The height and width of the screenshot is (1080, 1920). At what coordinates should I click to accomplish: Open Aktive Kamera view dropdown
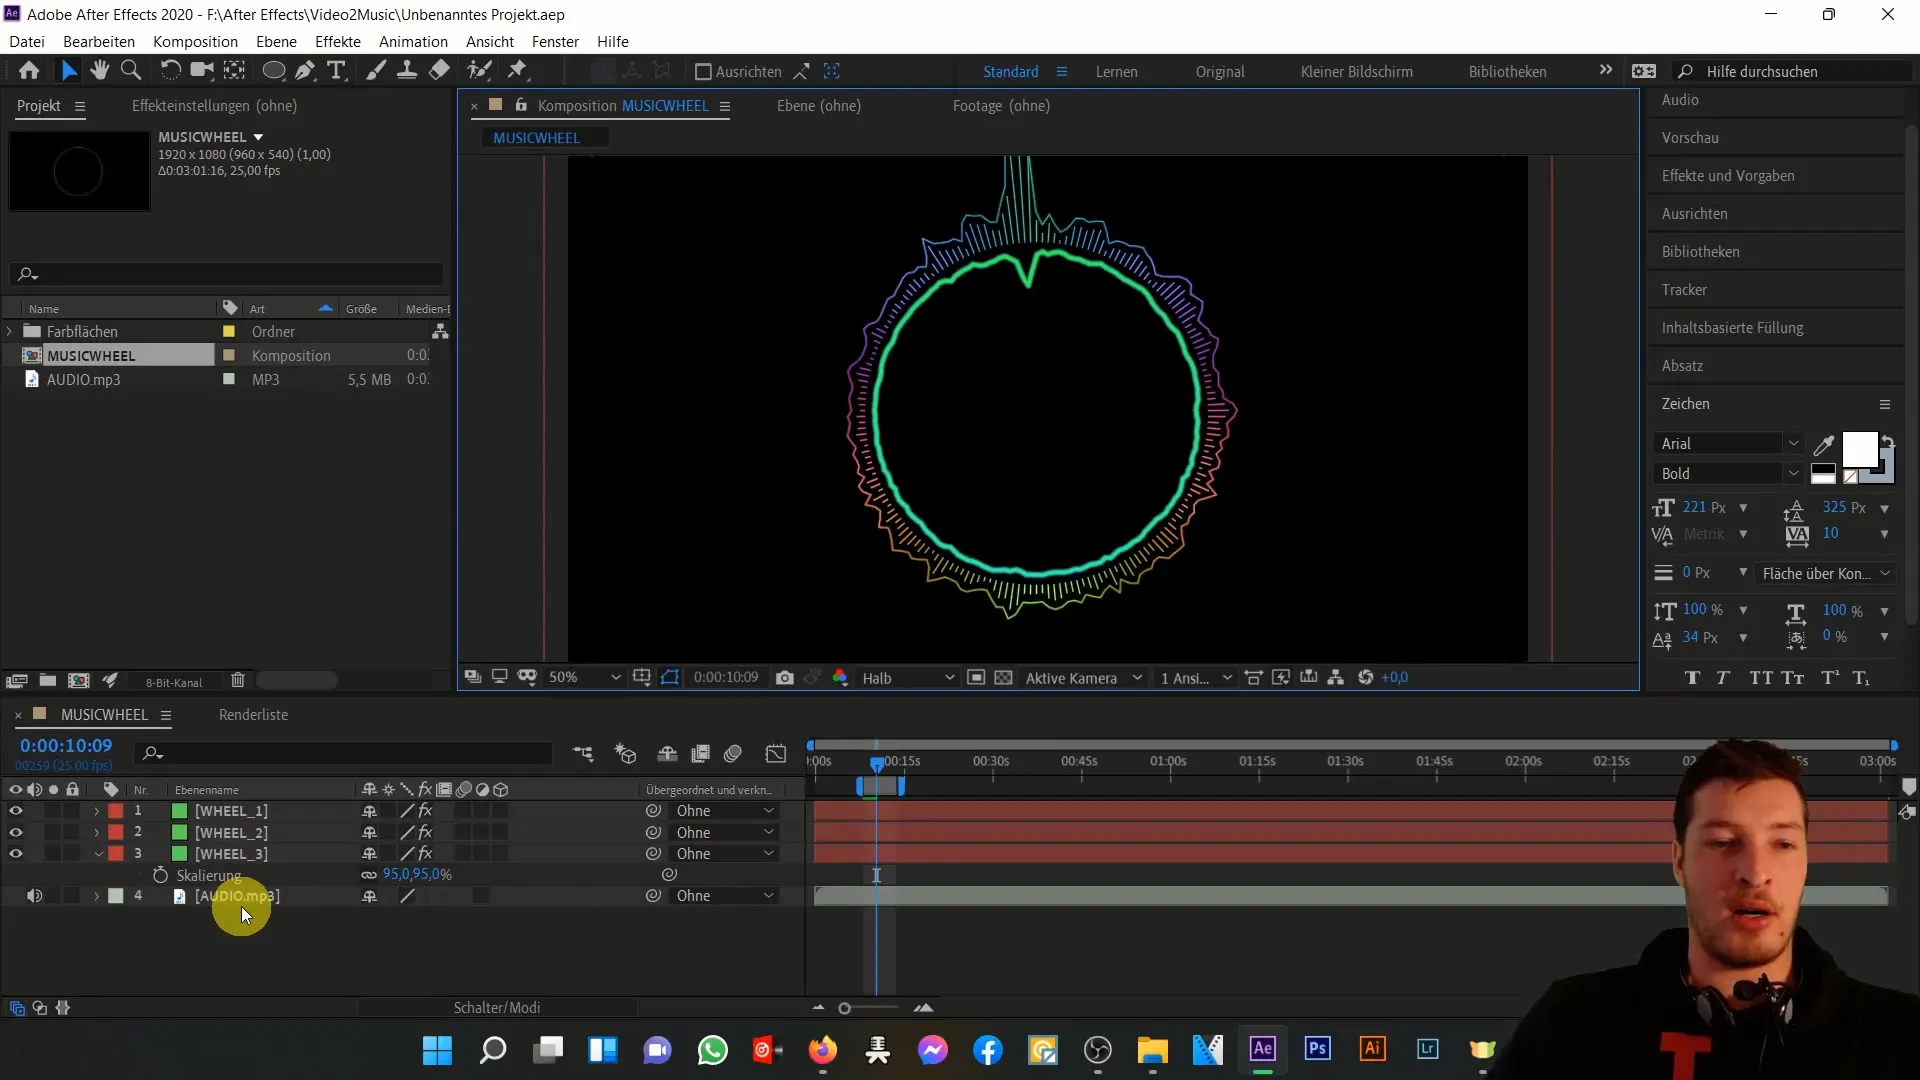1083,678
